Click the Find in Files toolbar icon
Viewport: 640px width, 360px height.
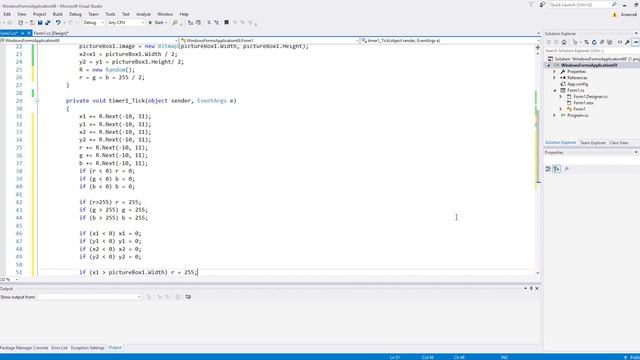tap(175, 23)
